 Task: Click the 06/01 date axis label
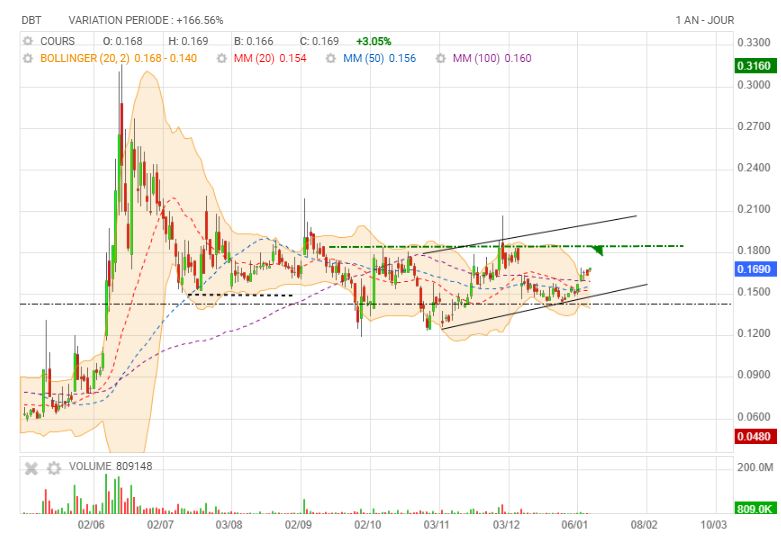tap(575, 525)
